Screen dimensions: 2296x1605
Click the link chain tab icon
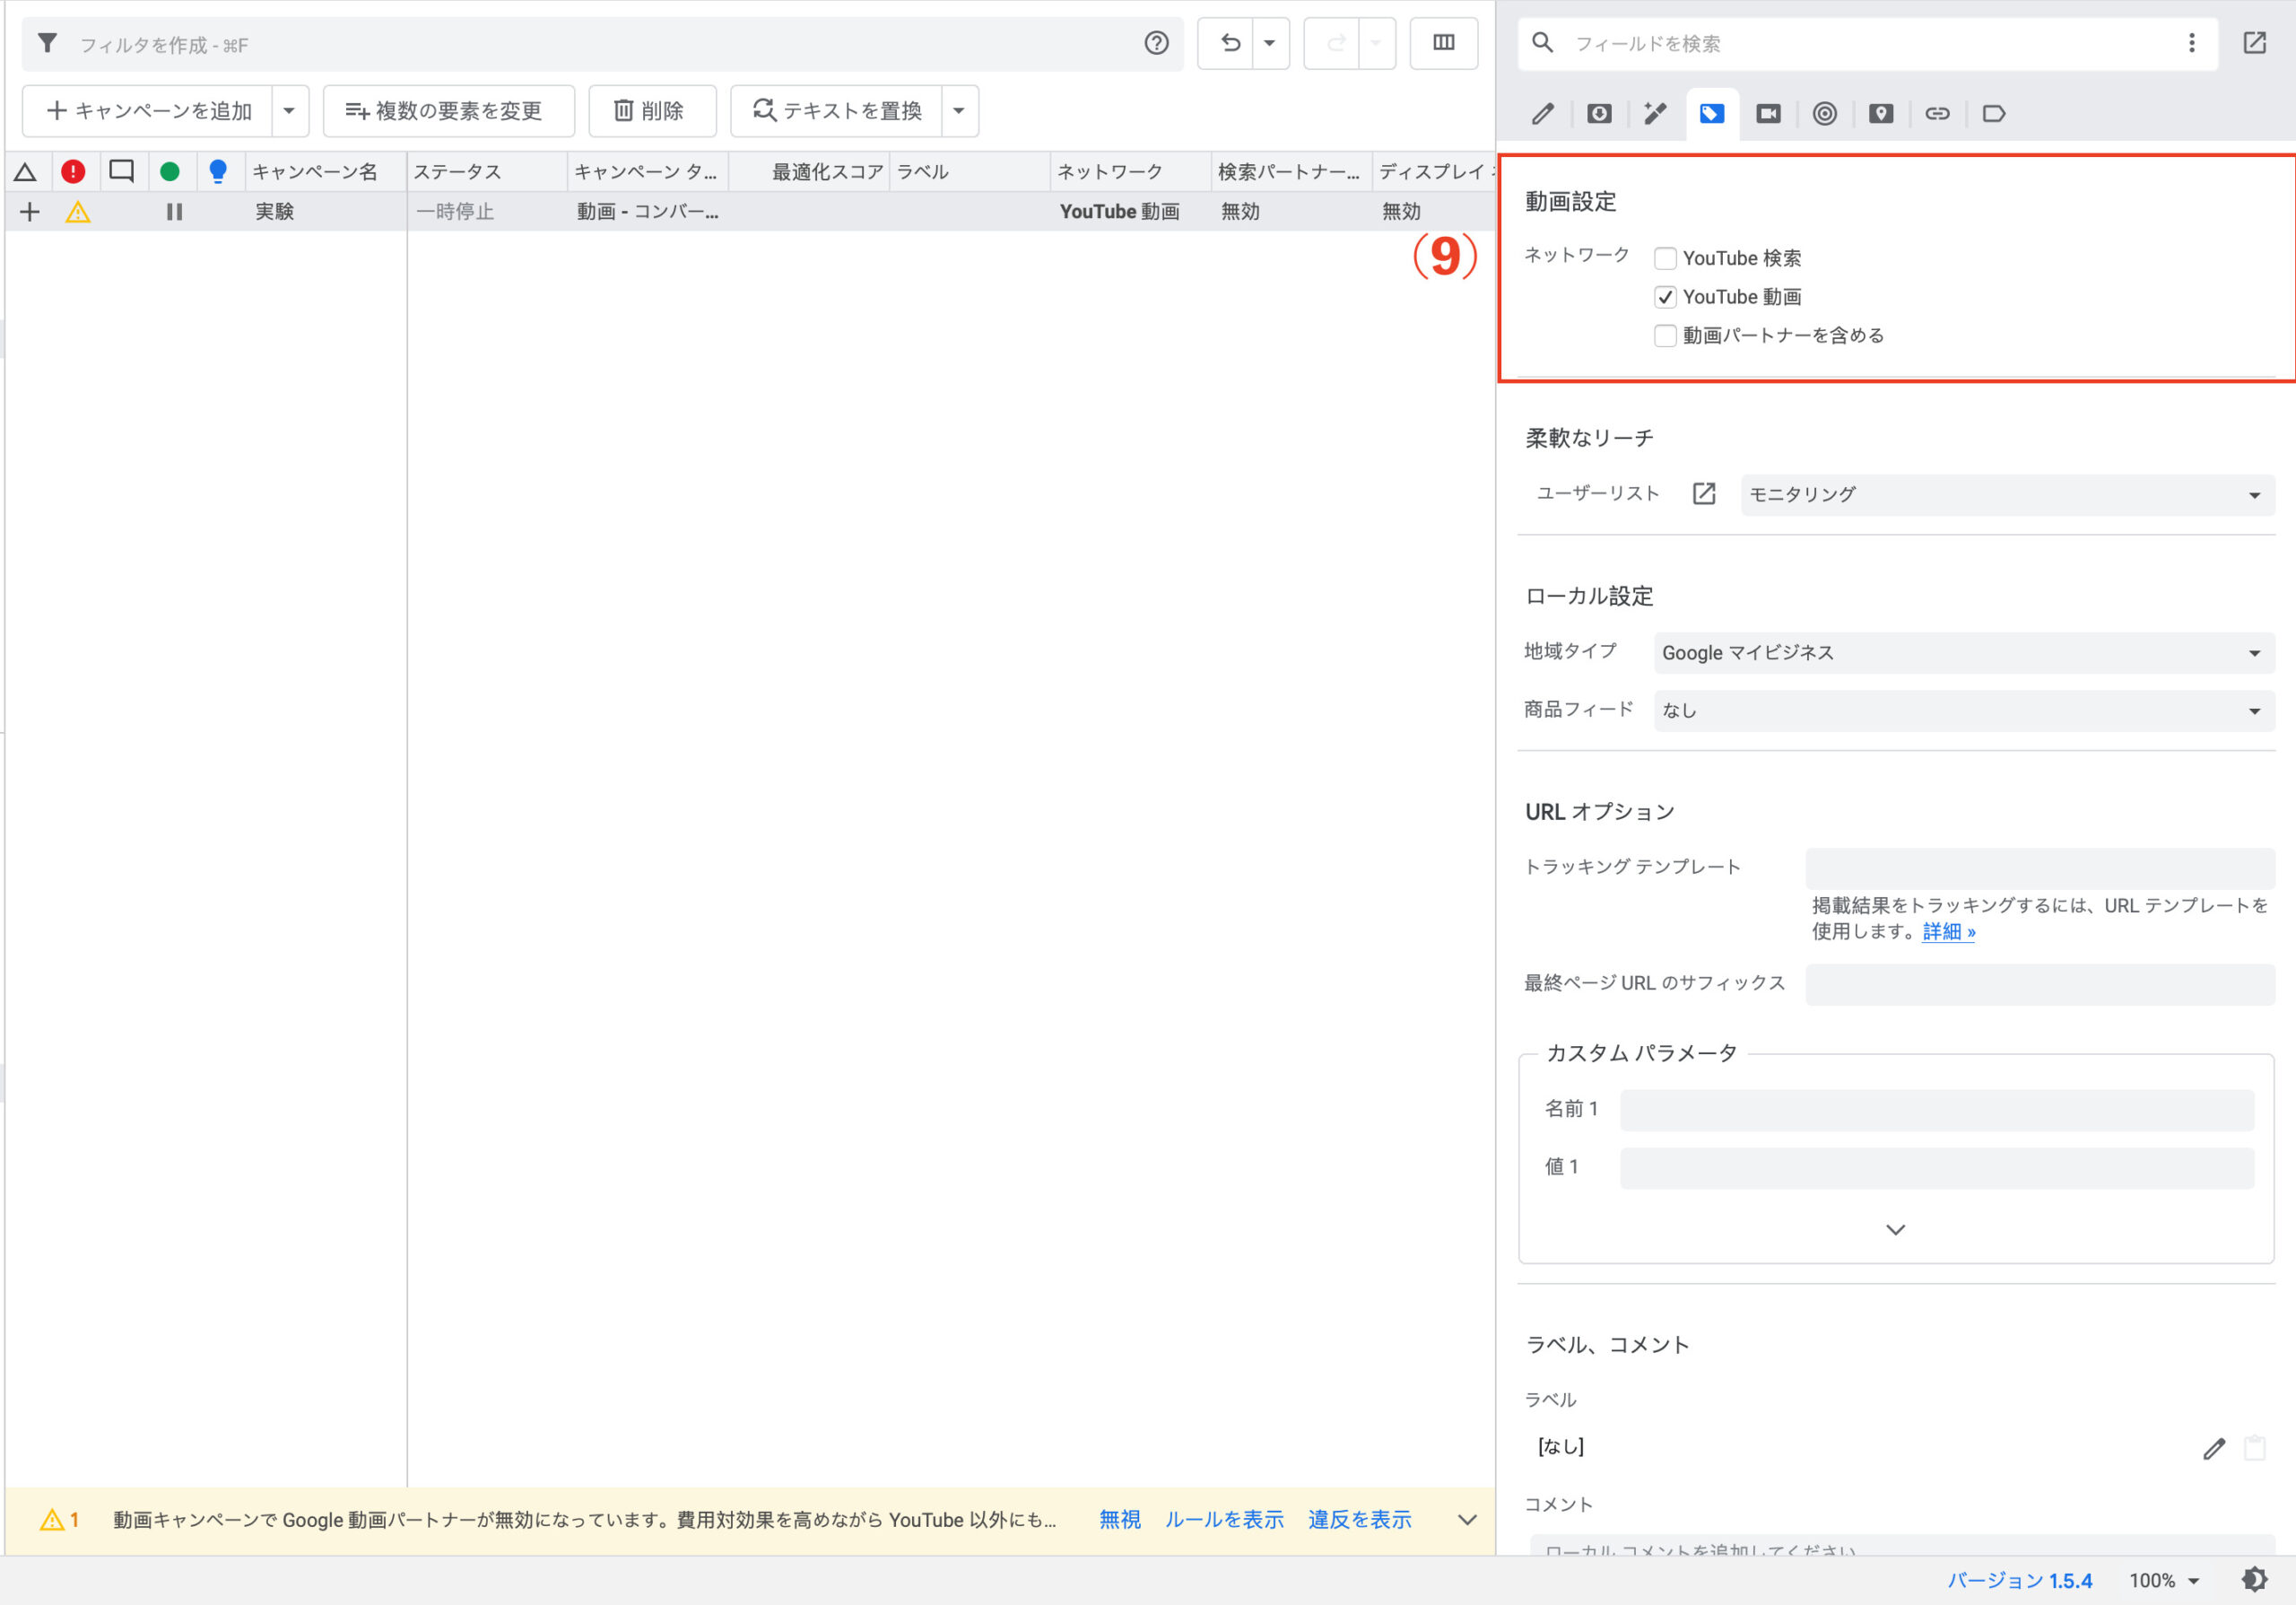click(1937, 113)
